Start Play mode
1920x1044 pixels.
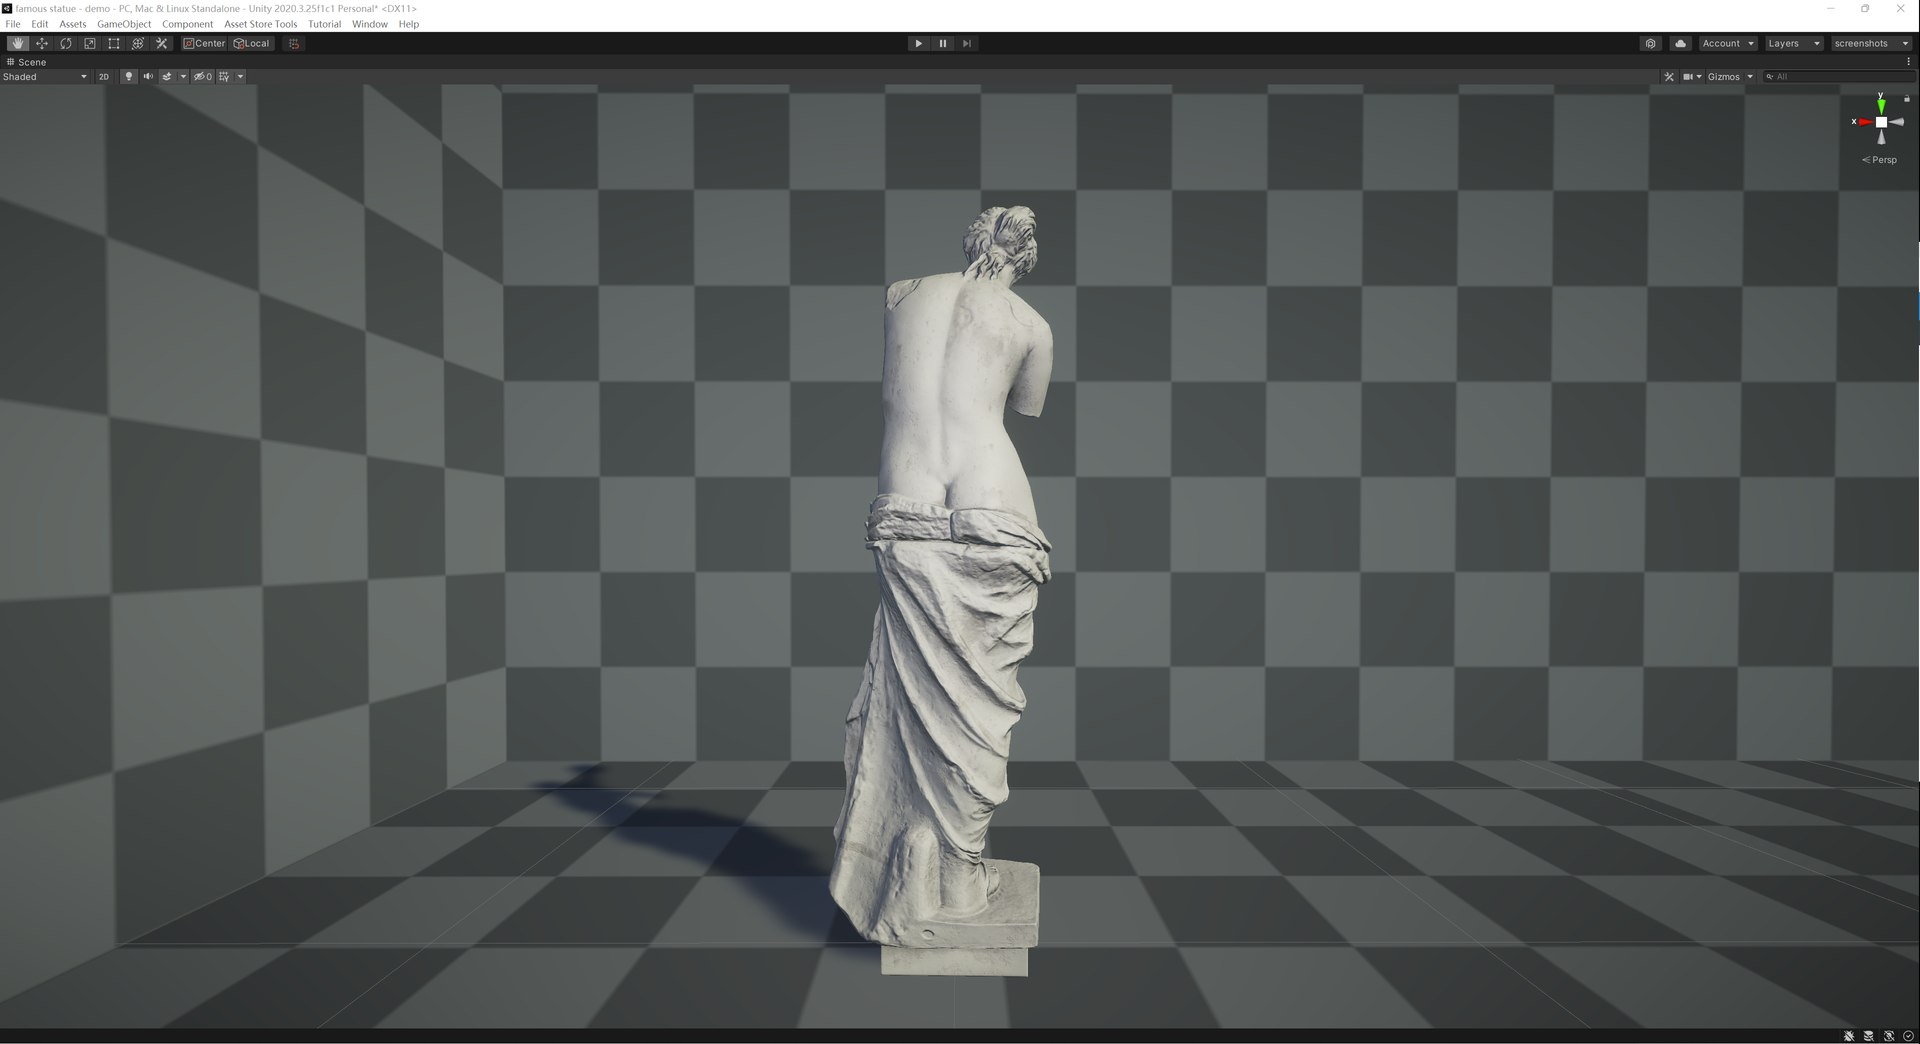pos(918,43)
